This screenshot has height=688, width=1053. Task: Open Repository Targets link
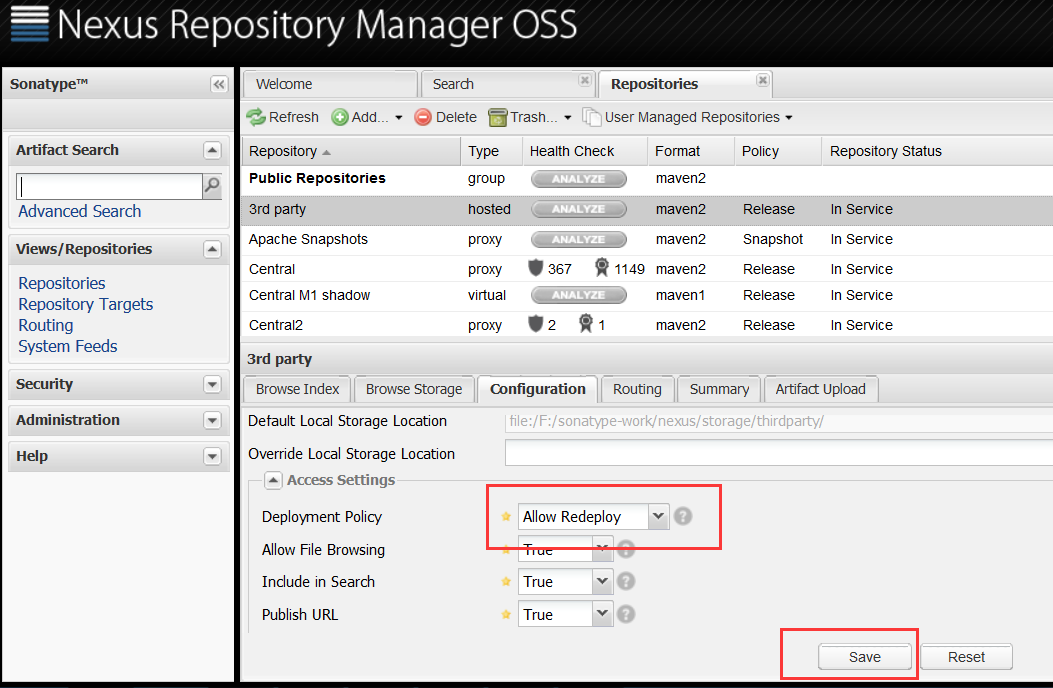pyautogui.click(x=85, y=304)
